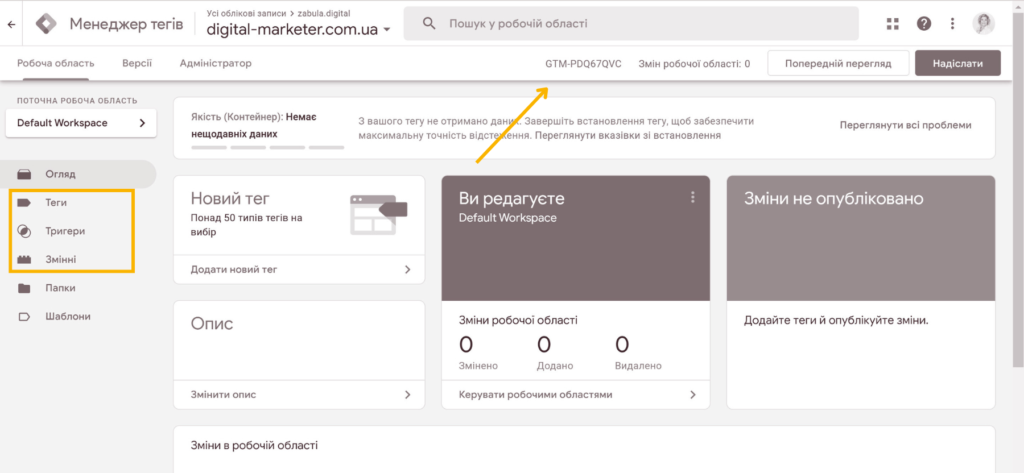The height and width of the screenshot is (473, 1024).
Task: Click the Попередній перегляд button
Action: (838, 63)
